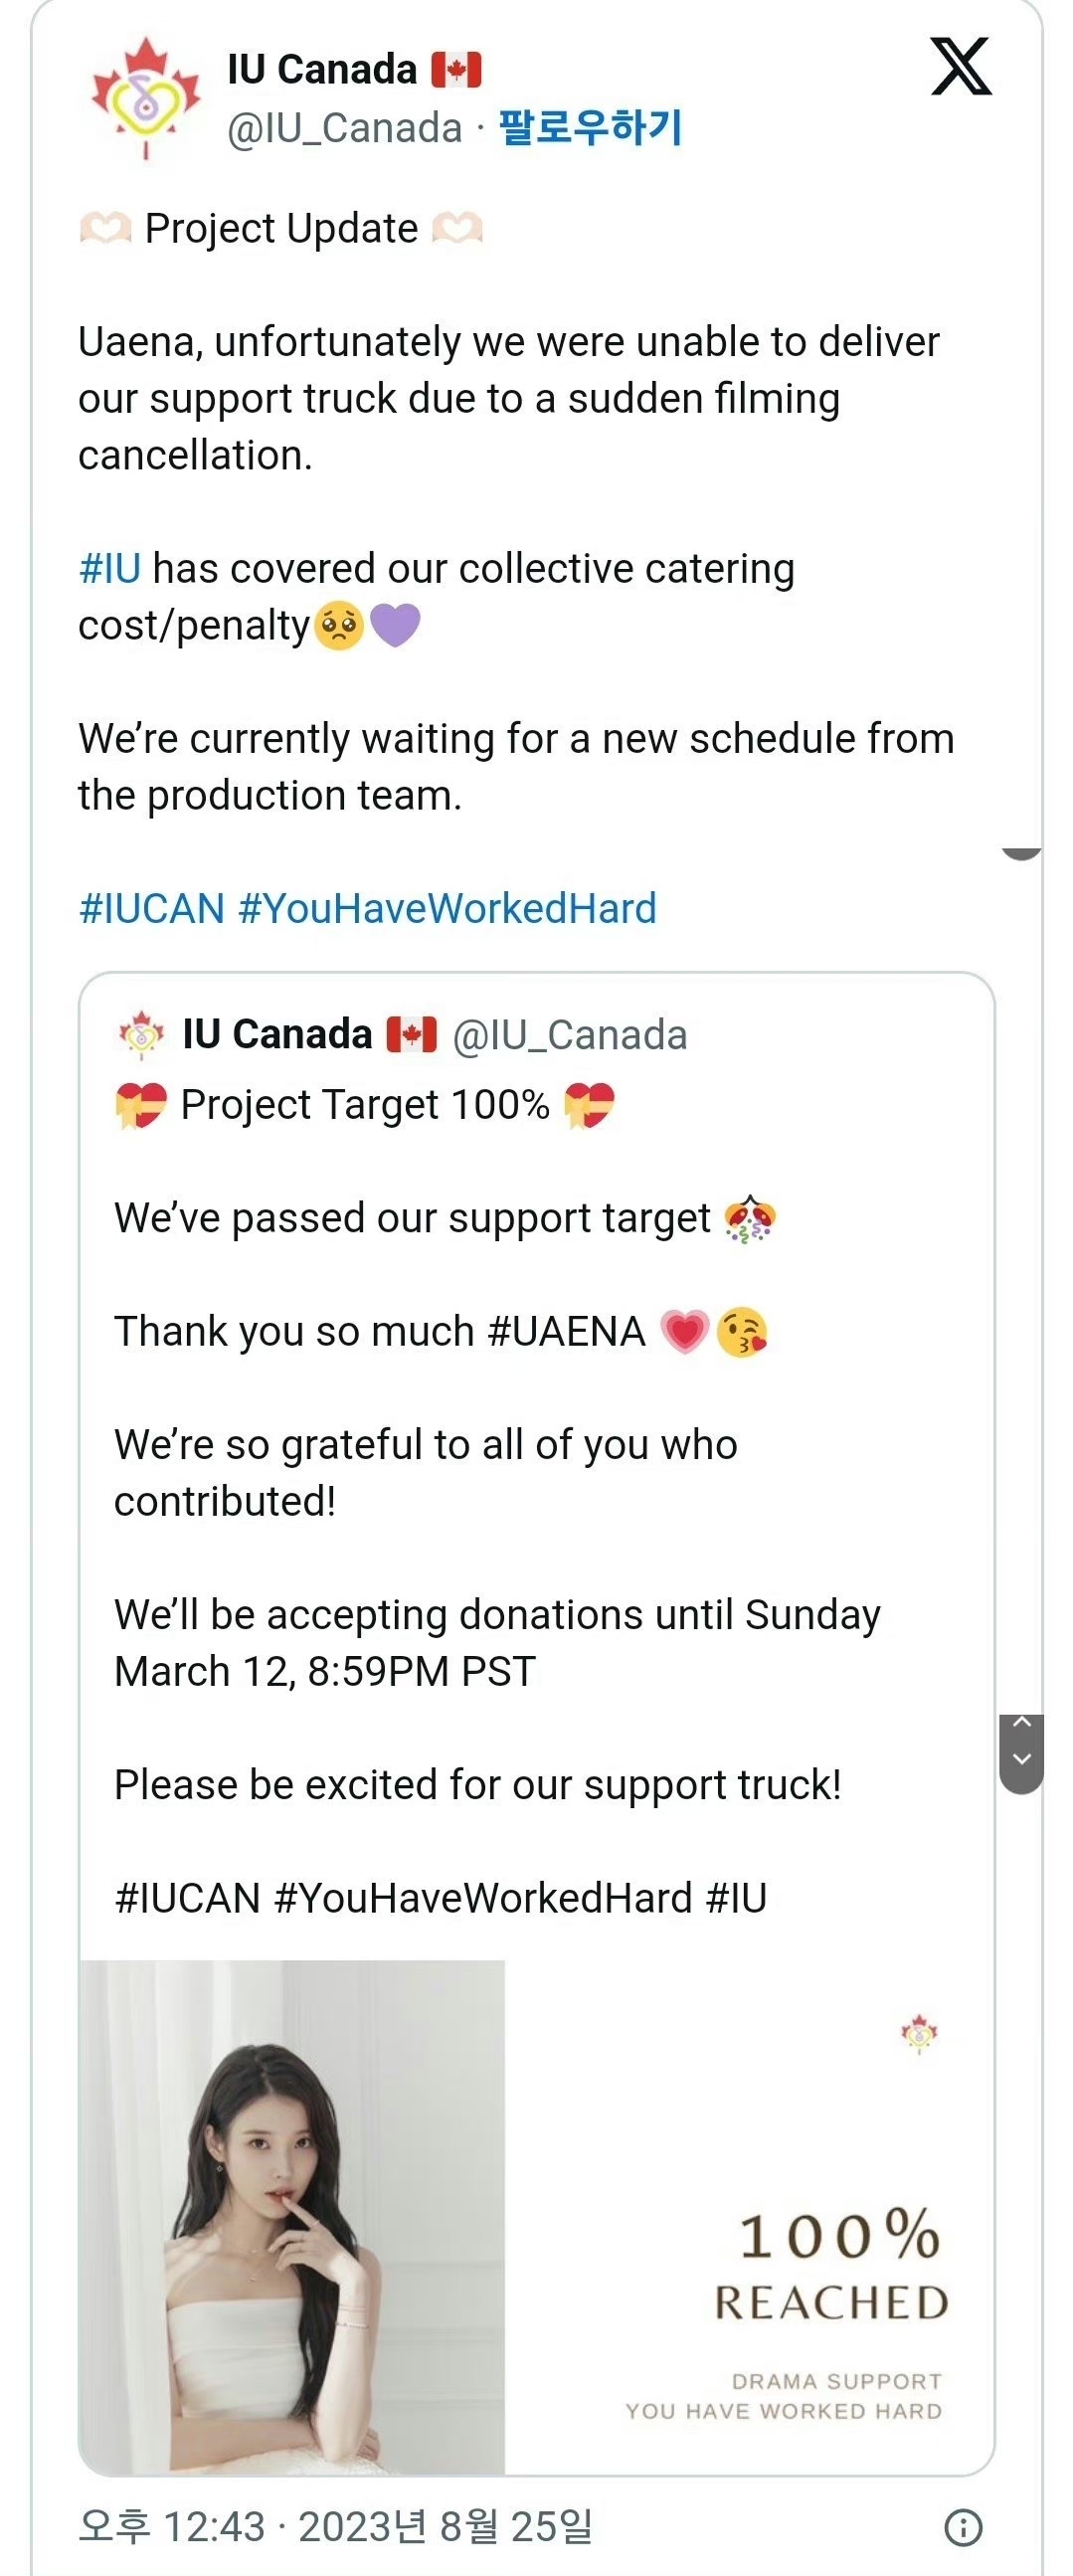Viewport: 1073px width, 2576px height.
Task: Open the 100% Reached banner image
Action: coord(749,2217)
